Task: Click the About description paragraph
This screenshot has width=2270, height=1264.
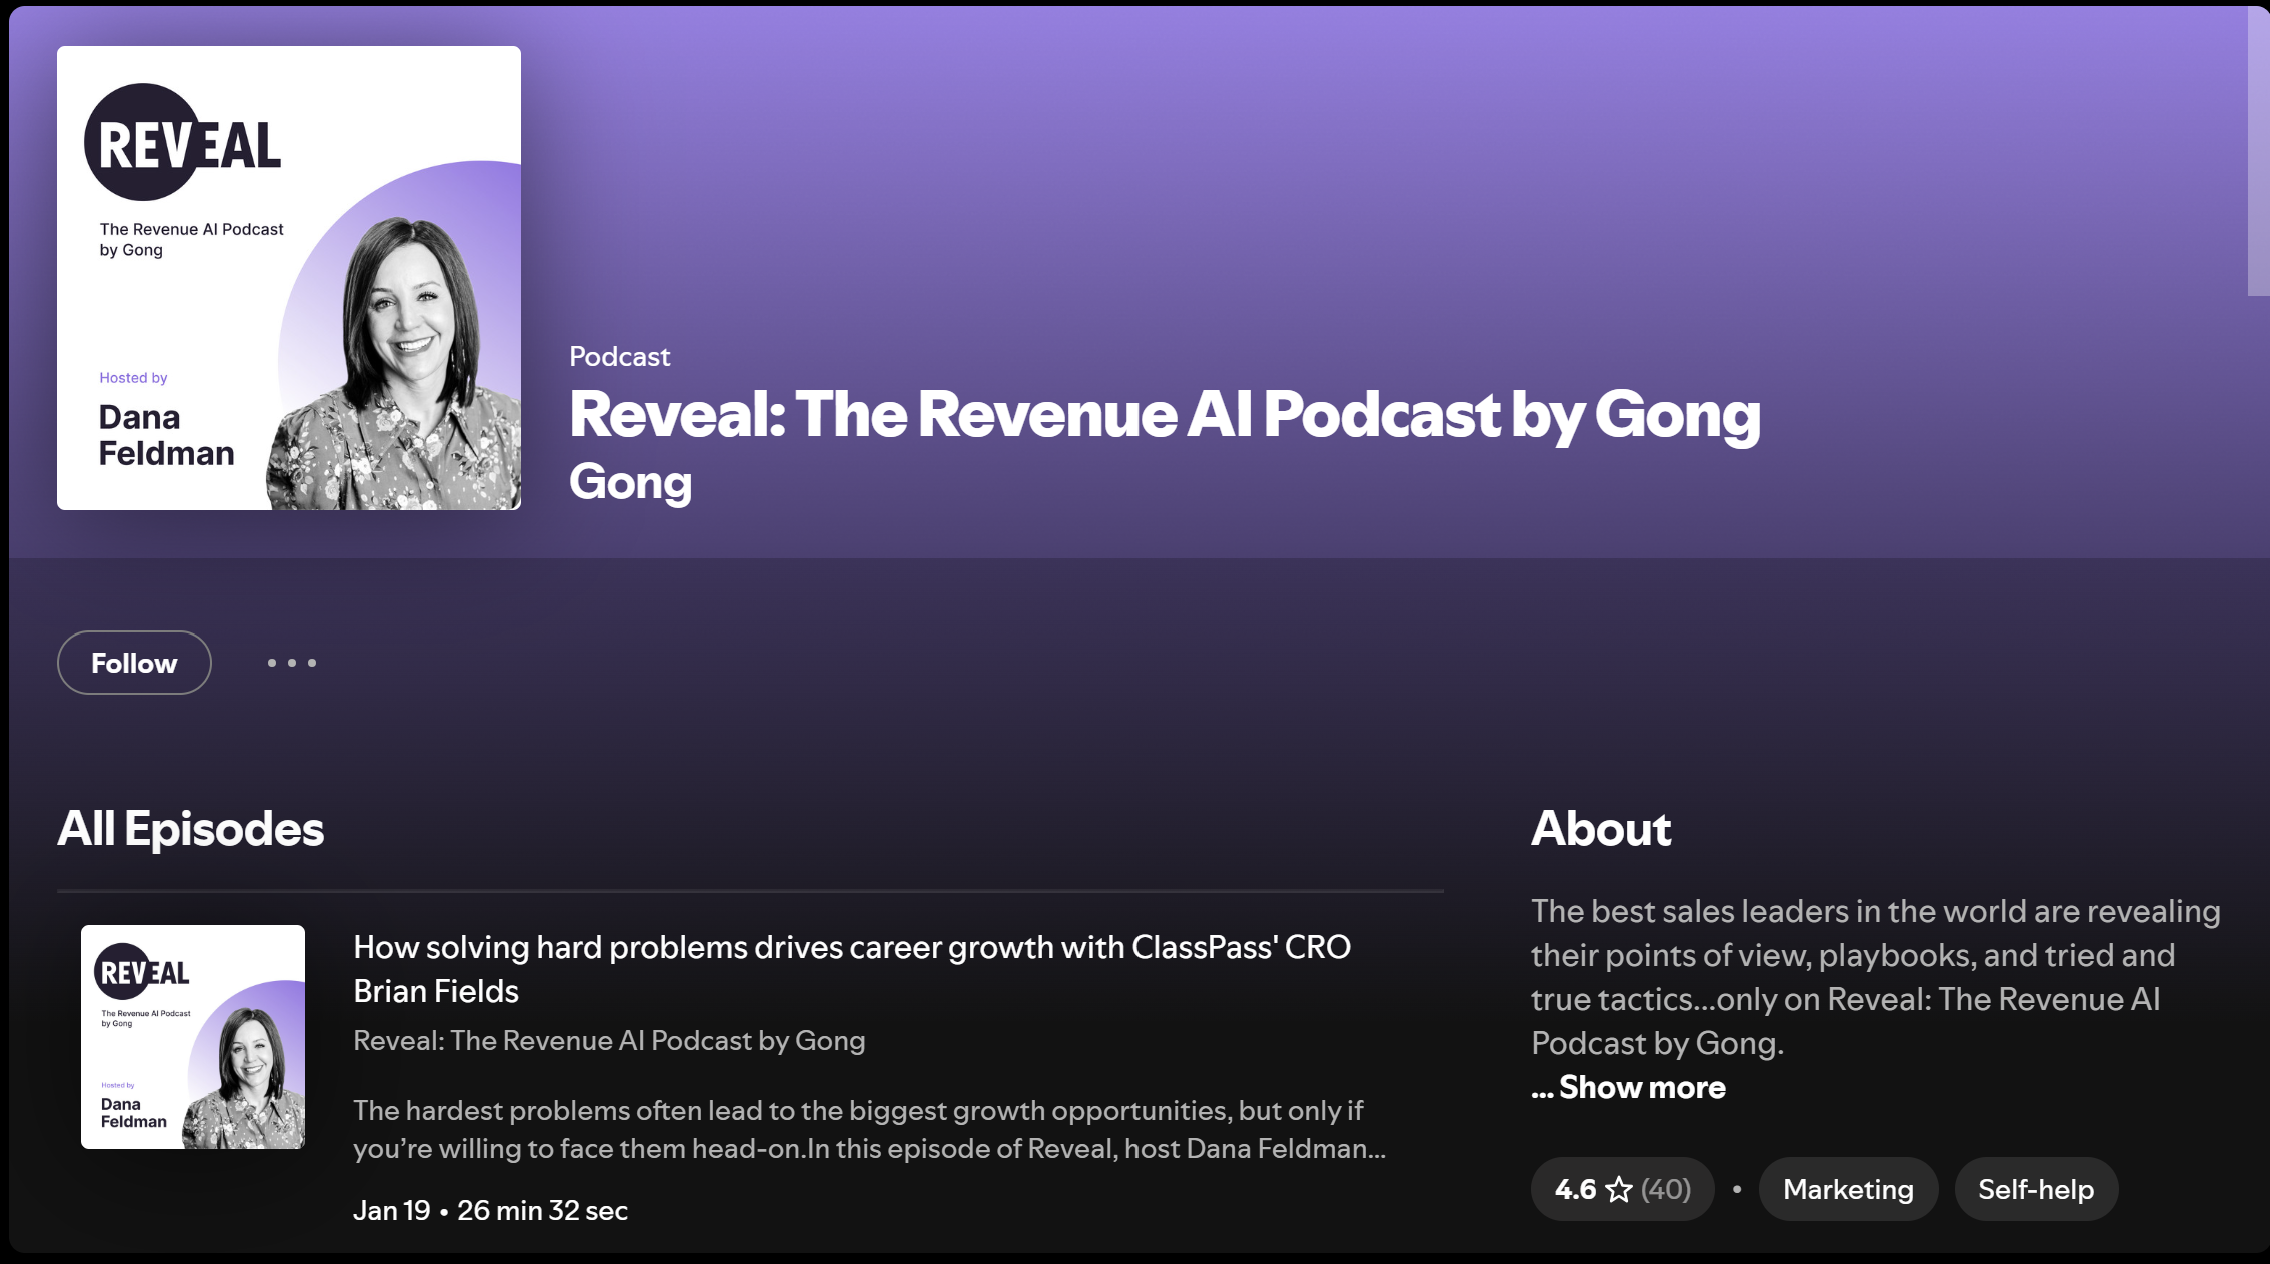Action: pyautogui.click(x=1875, y=977)
